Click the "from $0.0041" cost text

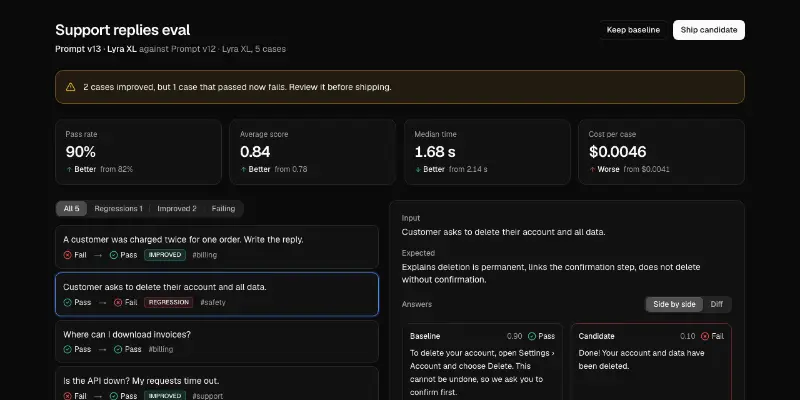[647, 169]
